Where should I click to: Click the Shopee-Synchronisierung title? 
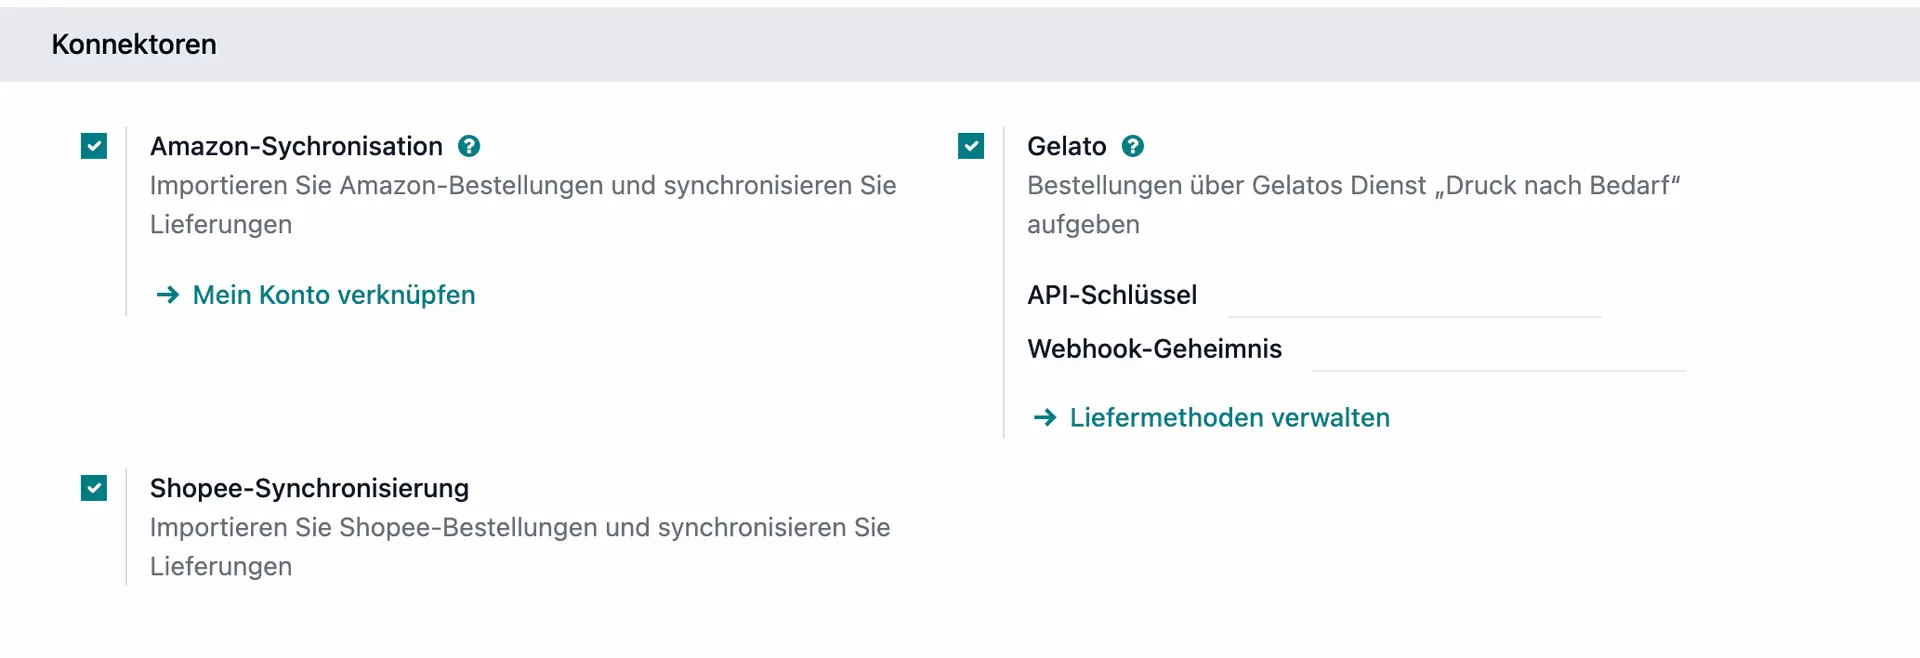(310, 488)
